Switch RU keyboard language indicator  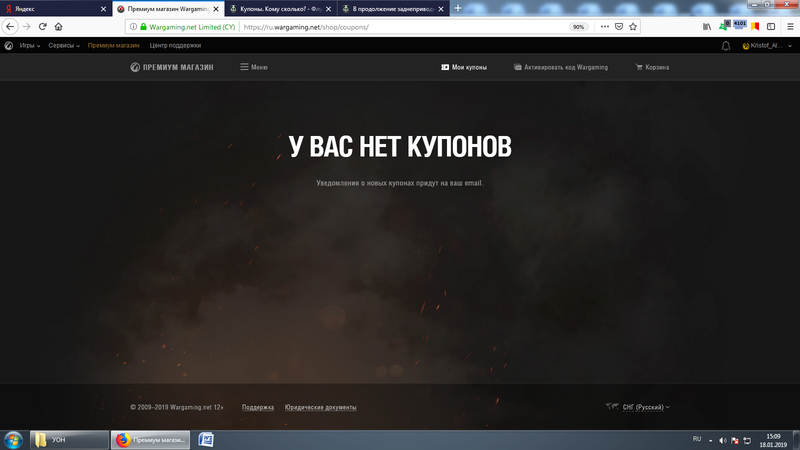[x=697, y=439]
